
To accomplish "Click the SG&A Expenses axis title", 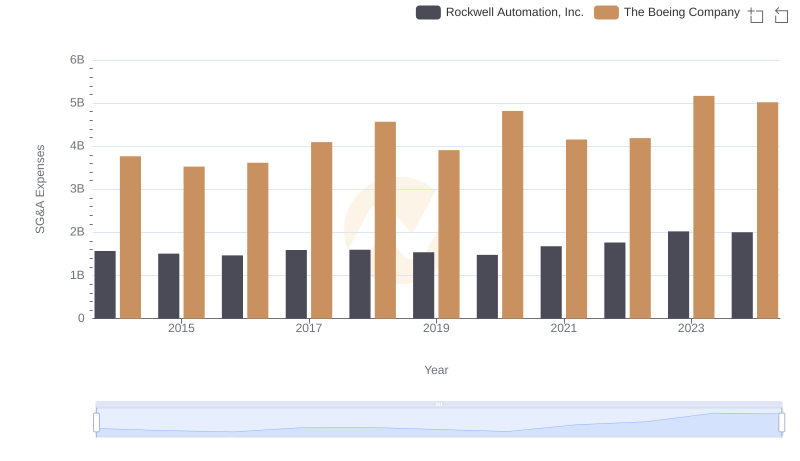I will point(40,189).
